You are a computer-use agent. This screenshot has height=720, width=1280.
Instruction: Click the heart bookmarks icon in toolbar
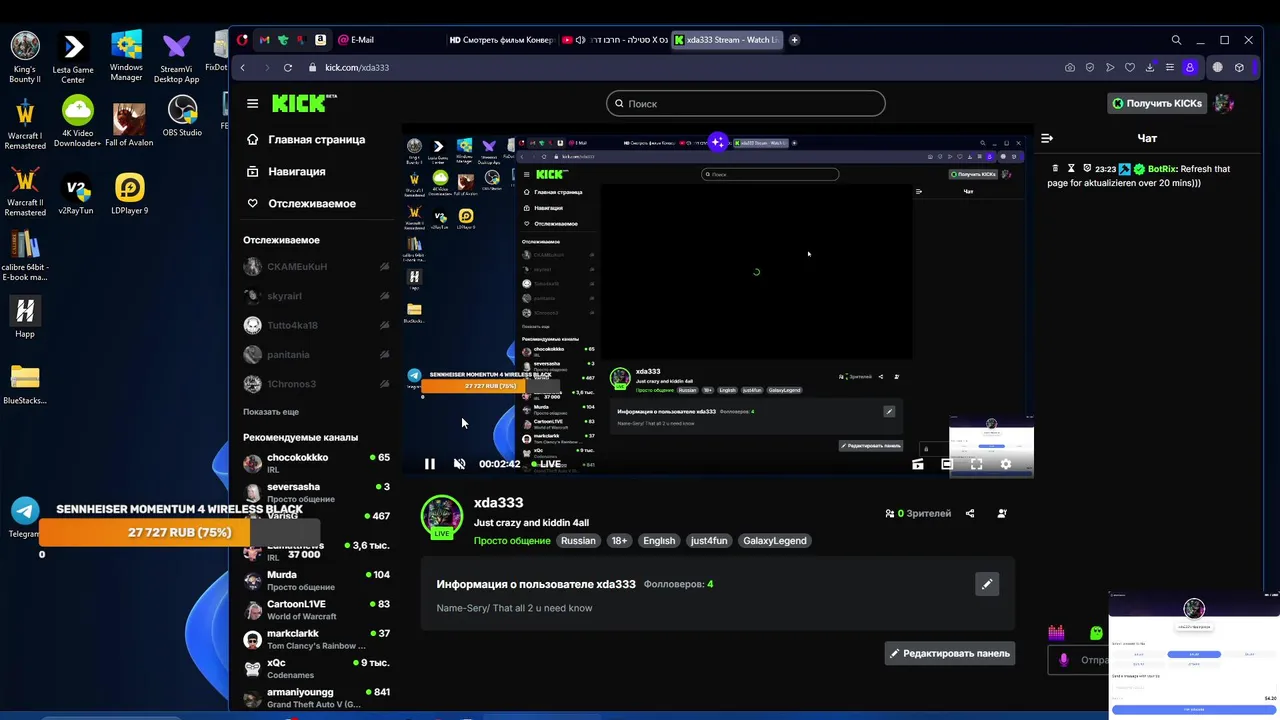[1130, 67]
